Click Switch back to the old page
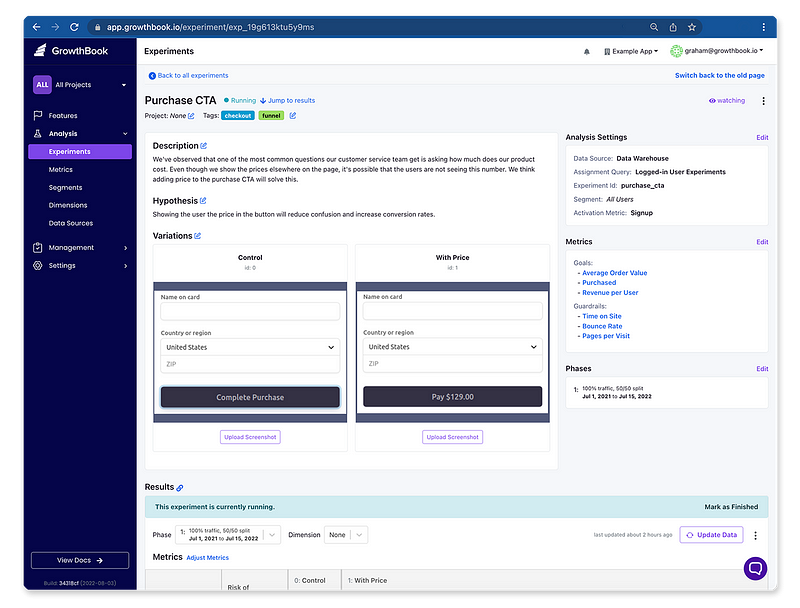The image size is (800, 608). (x=719, y=75)
